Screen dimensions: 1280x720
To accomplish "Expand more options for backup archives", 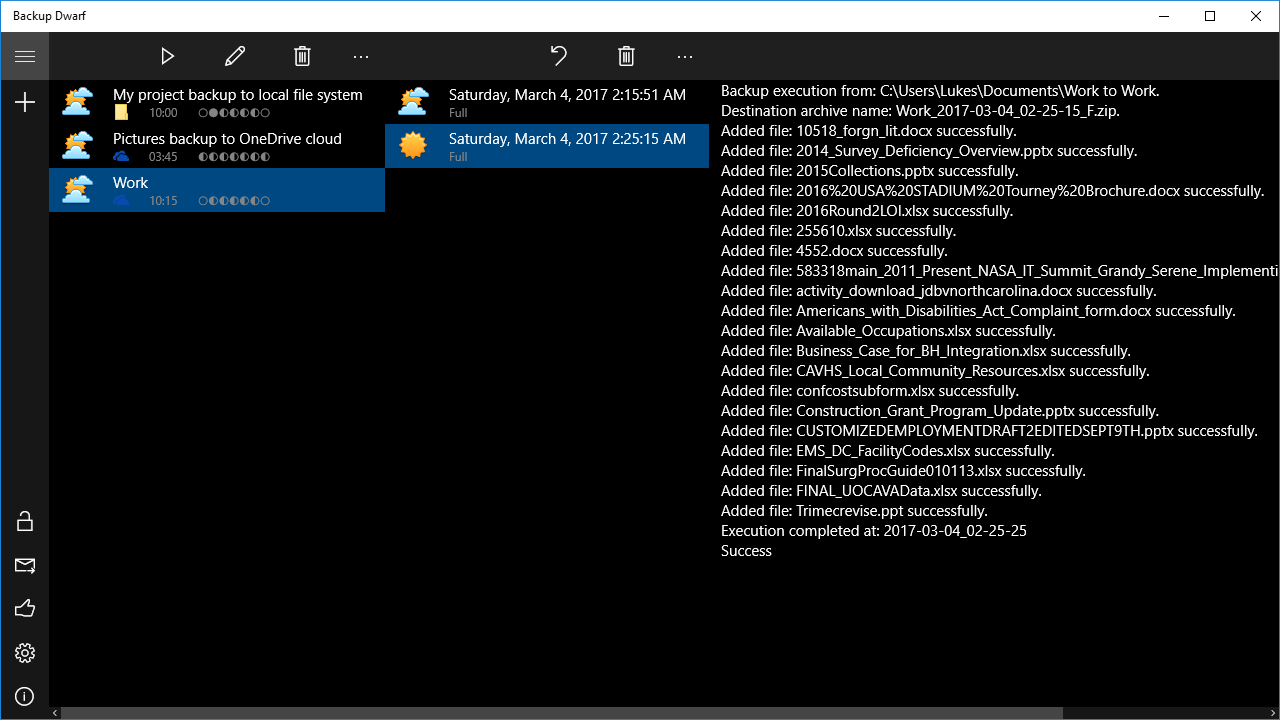I will pos(685,57).
